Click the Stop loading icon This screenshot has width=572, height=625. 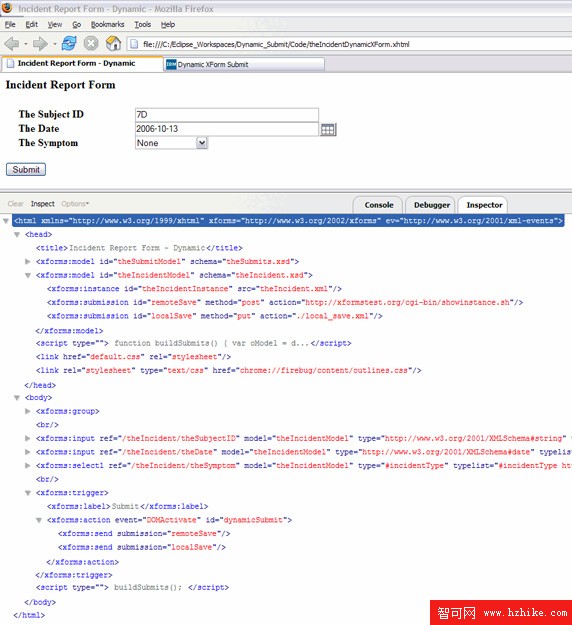pos(91,43)
